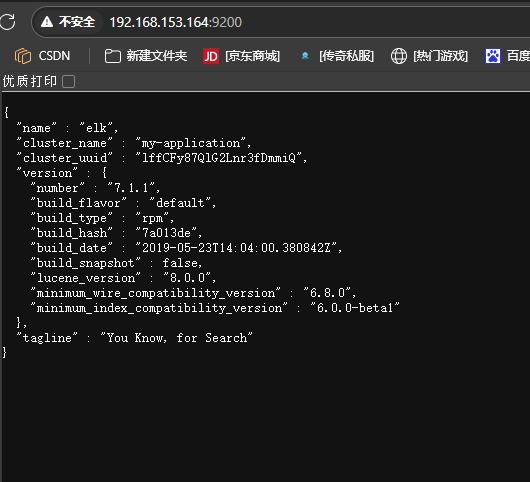Click the Baidu paw icon
The image size is (530, 482).
click(493, 56)
